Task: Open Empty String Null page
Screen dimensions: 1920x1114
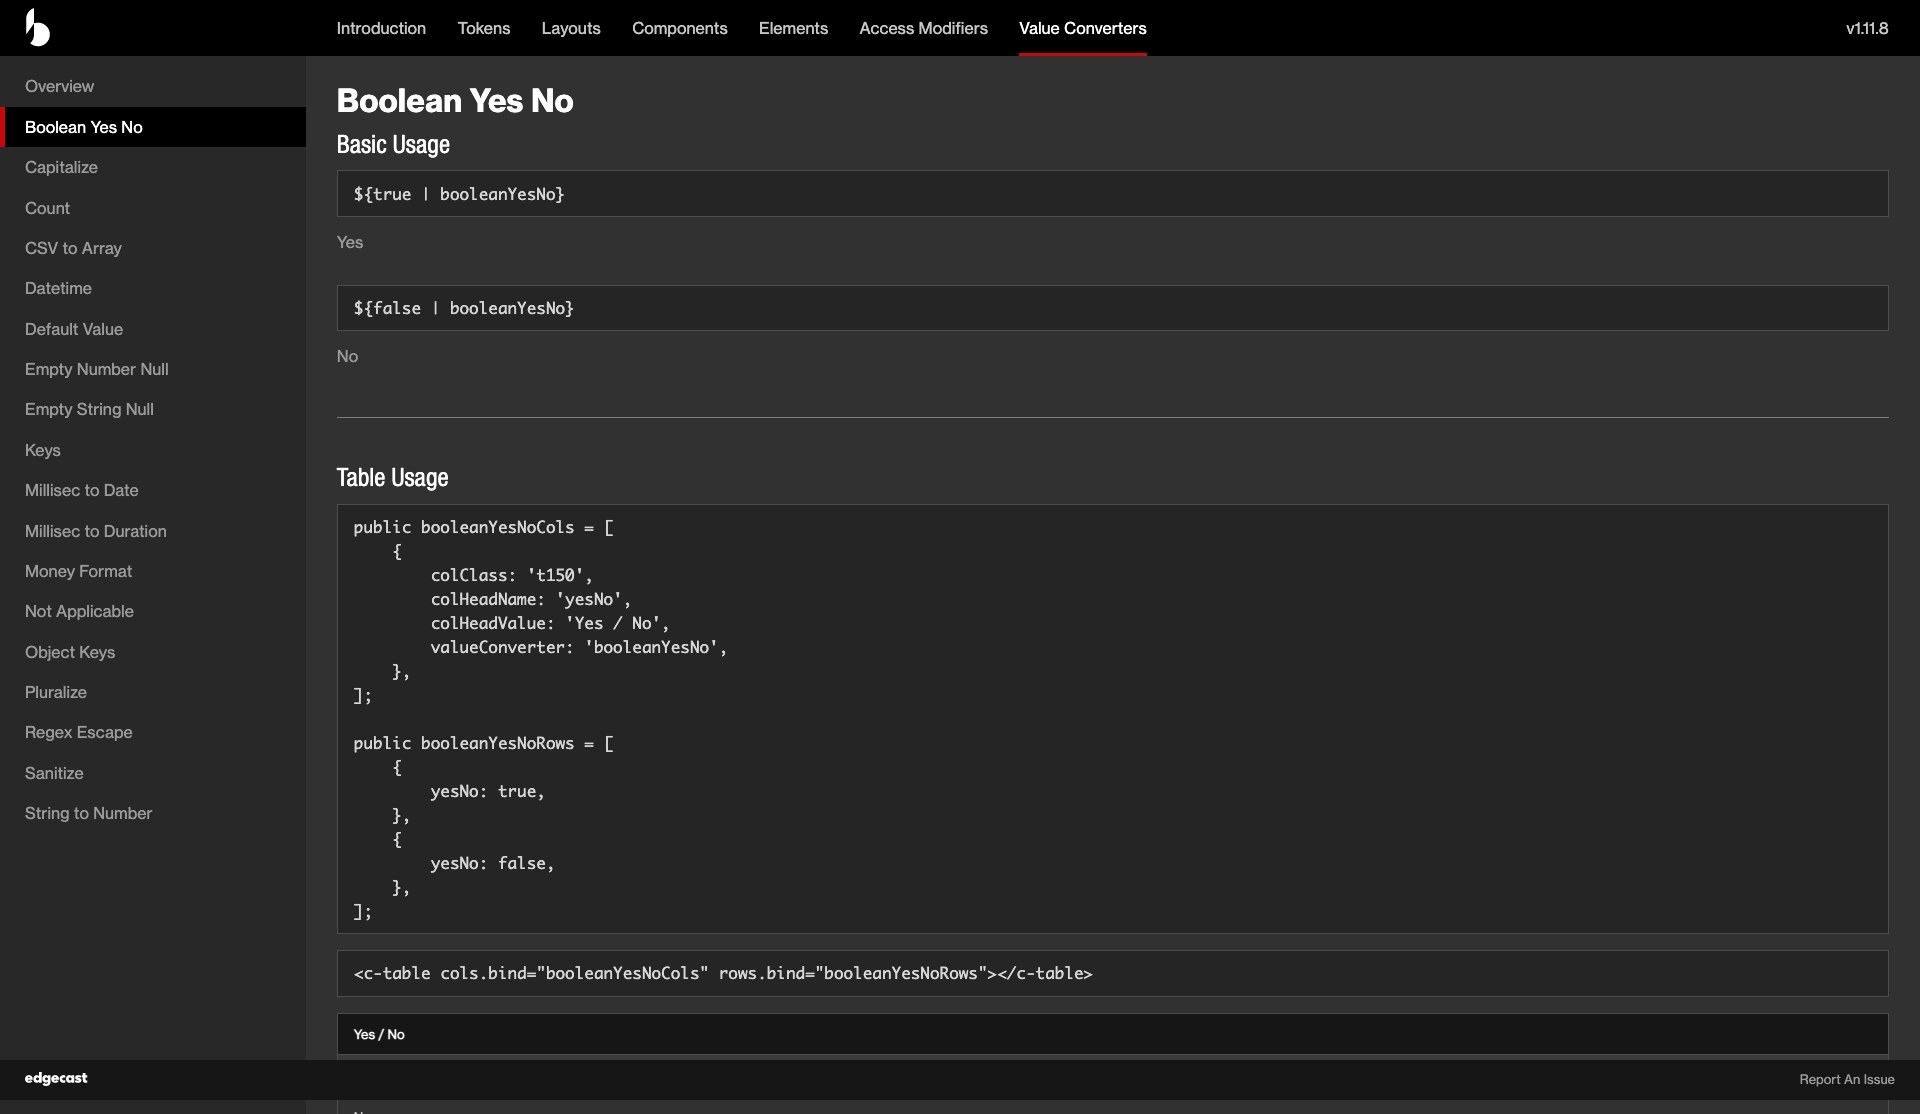Action: pyautogui.click(x=153, y=409)
